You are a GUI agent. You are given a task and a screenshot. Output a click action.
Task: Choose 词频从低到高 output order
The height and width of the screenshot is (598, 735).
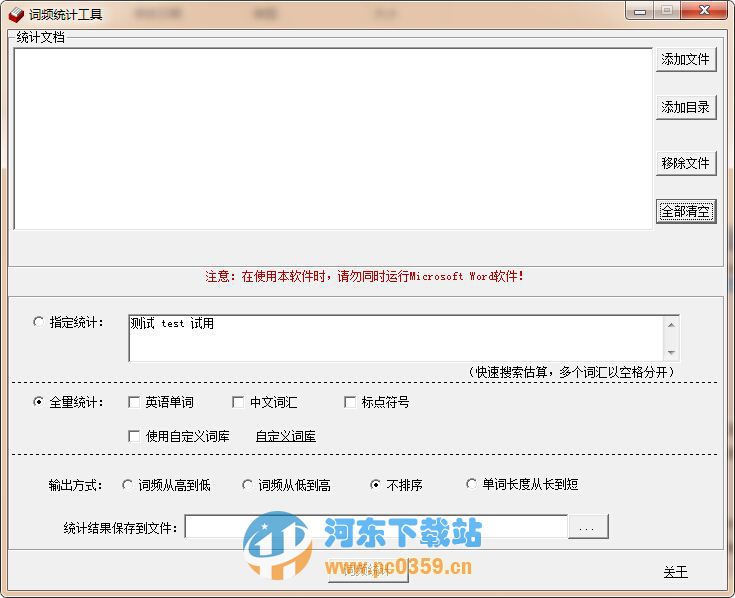[247, 485]
